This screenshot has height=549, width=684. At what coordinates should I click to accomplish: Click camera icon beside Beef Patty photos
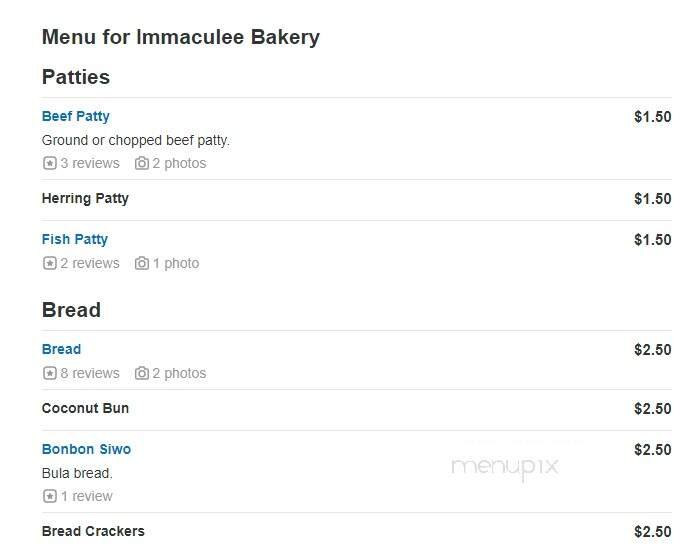pyautogui.click(x=142, y=163)
